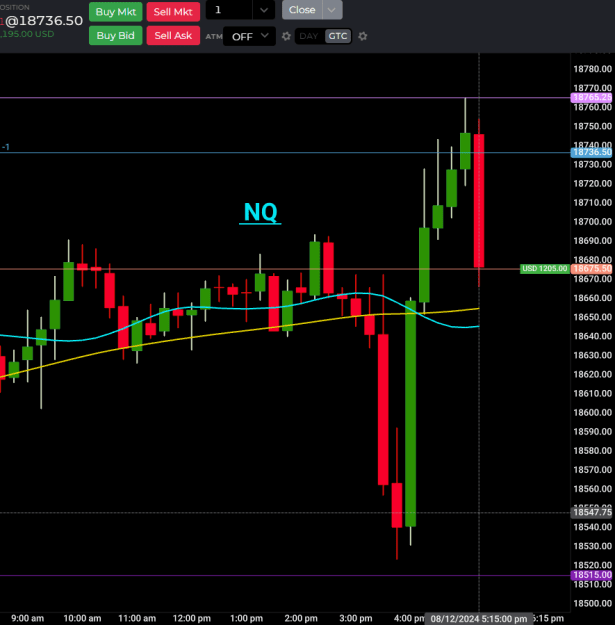Click the 18547.75 crosshair price label
Image resolution: width=615 pixels, height=625 pixels.
click(591, 512)
